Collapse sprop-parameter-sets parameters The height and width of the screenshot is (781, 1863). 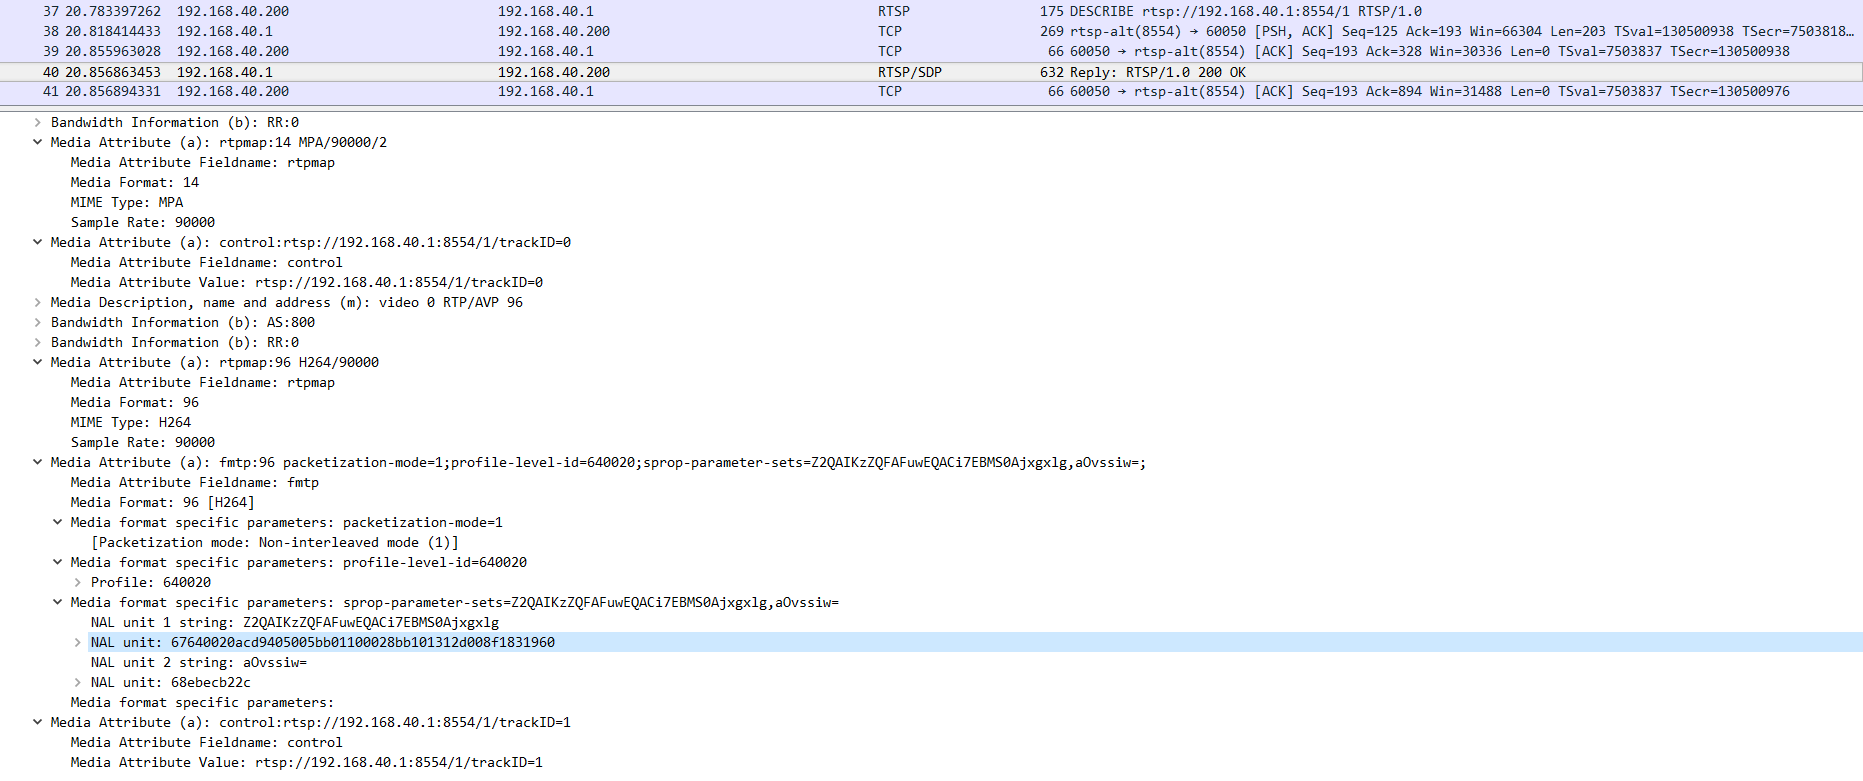[x=57, y=602]
